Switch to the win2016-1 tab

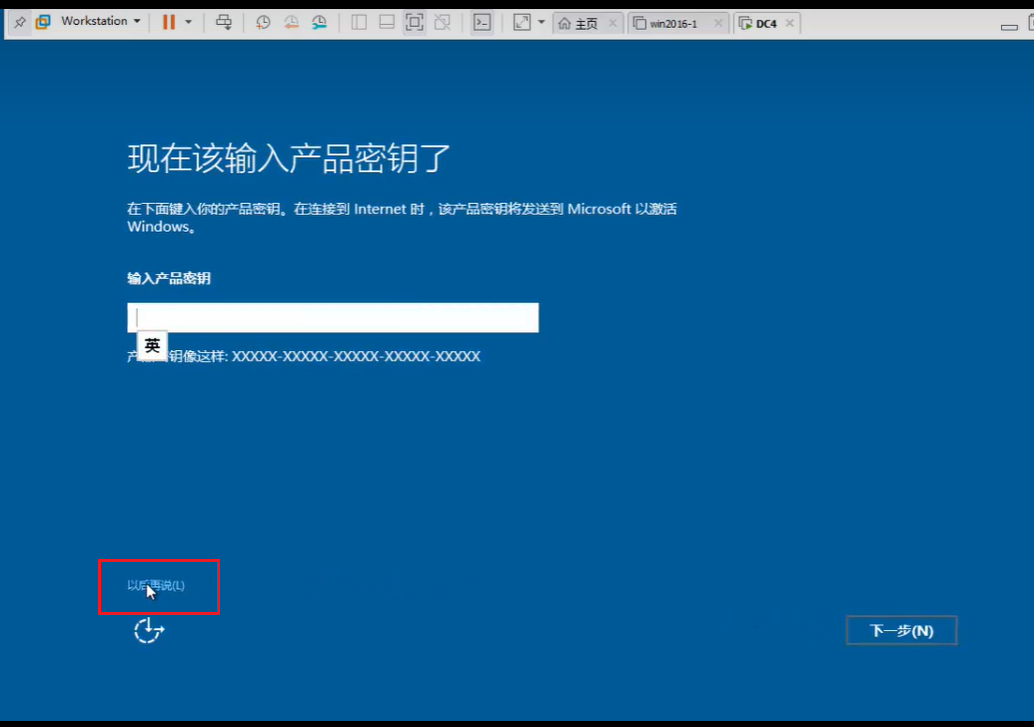pyautogui.click(x=674, y=24)
